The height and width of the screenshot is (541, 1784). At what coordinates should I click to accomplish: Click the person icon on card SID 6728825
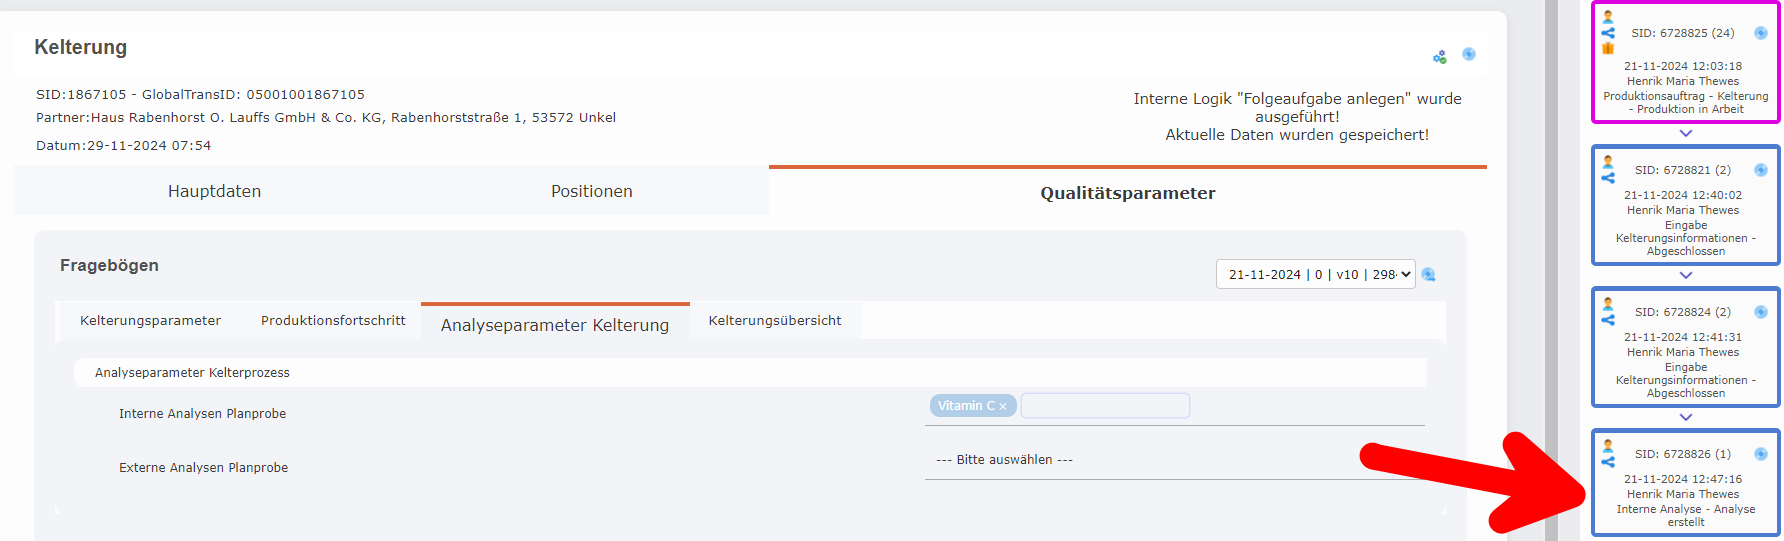tap(1608, 17)
